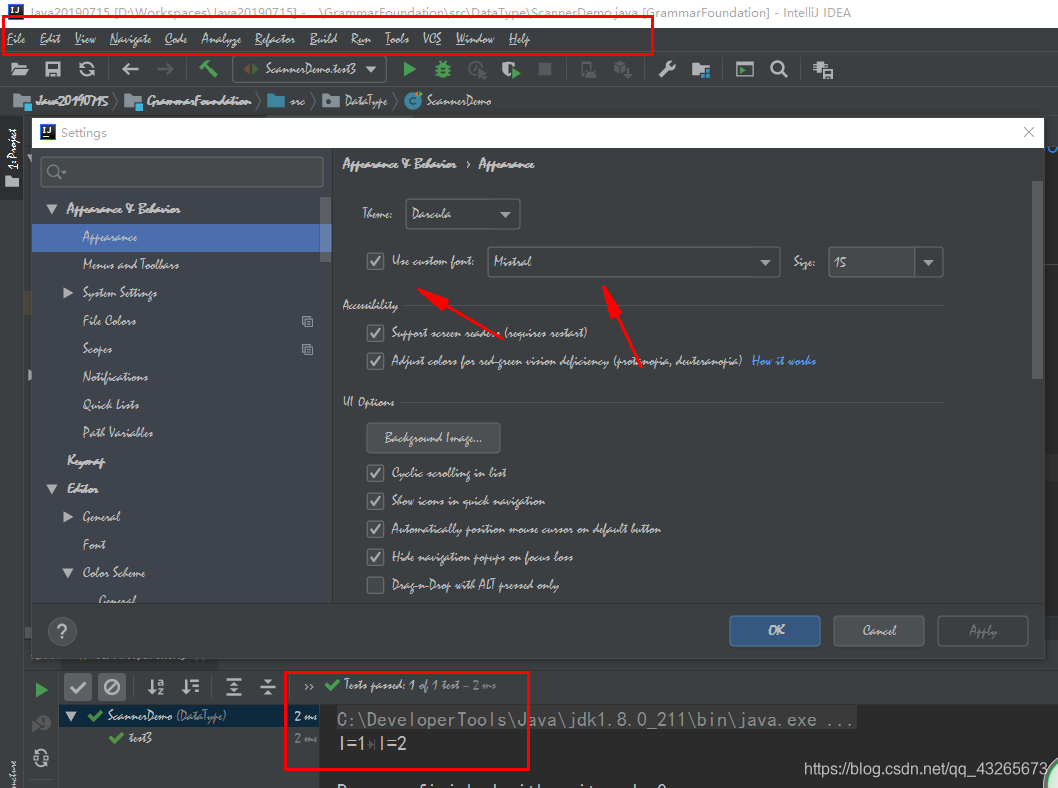Click Cancel in Settings dialog
The image size is (1058, 788).
click(879, 631)
